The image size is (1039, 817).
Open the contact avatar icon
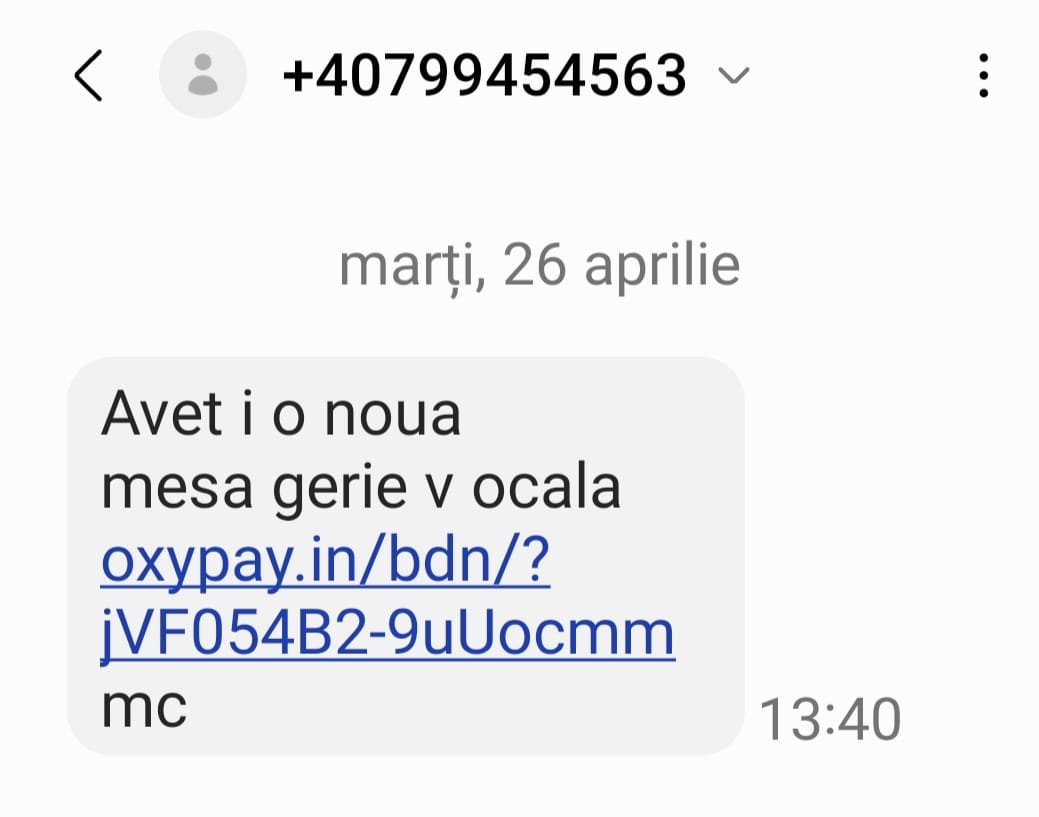pos(203,75)
